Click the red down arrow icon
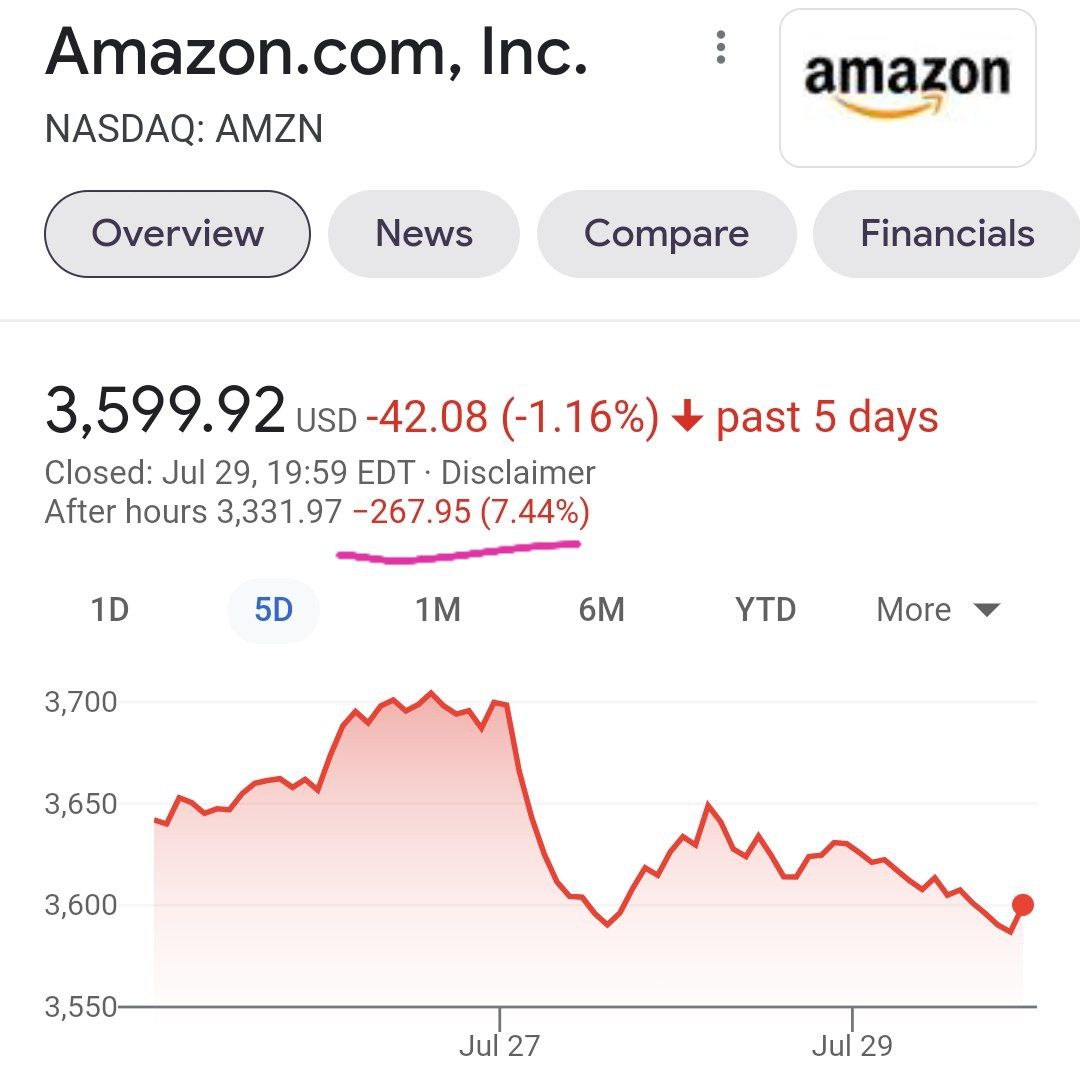Viewport: 1080px width, 1090px height. (686, 417)
